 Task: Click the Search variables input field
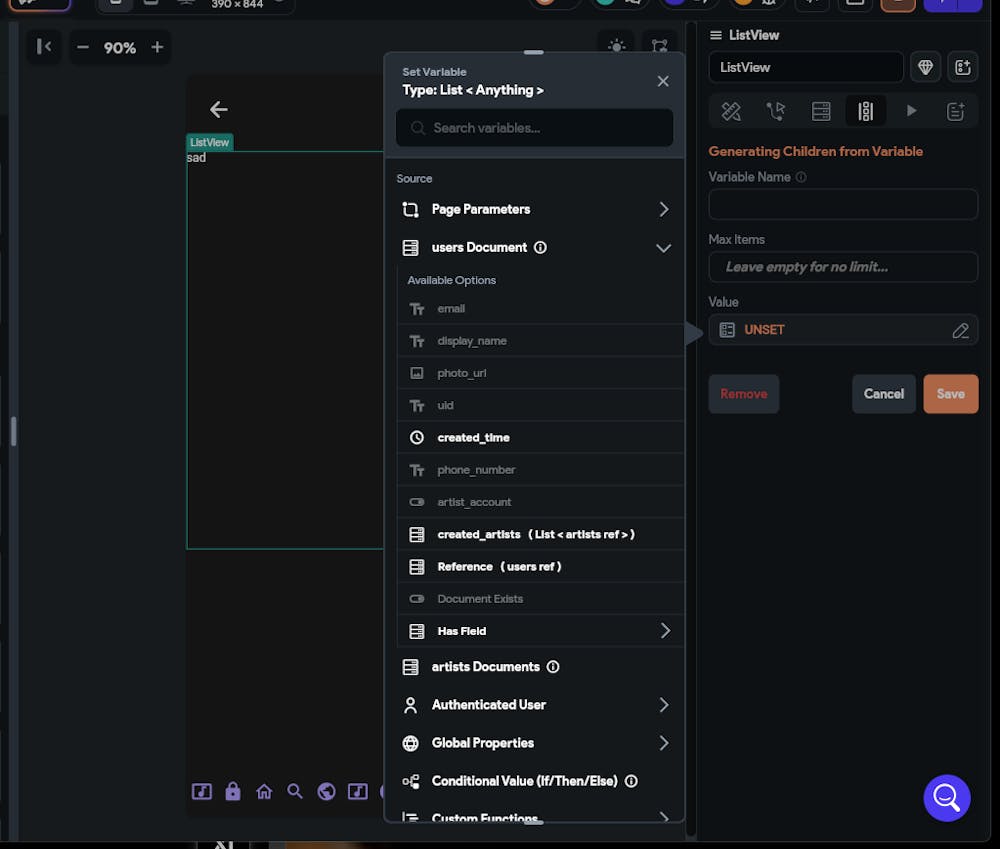534,128
